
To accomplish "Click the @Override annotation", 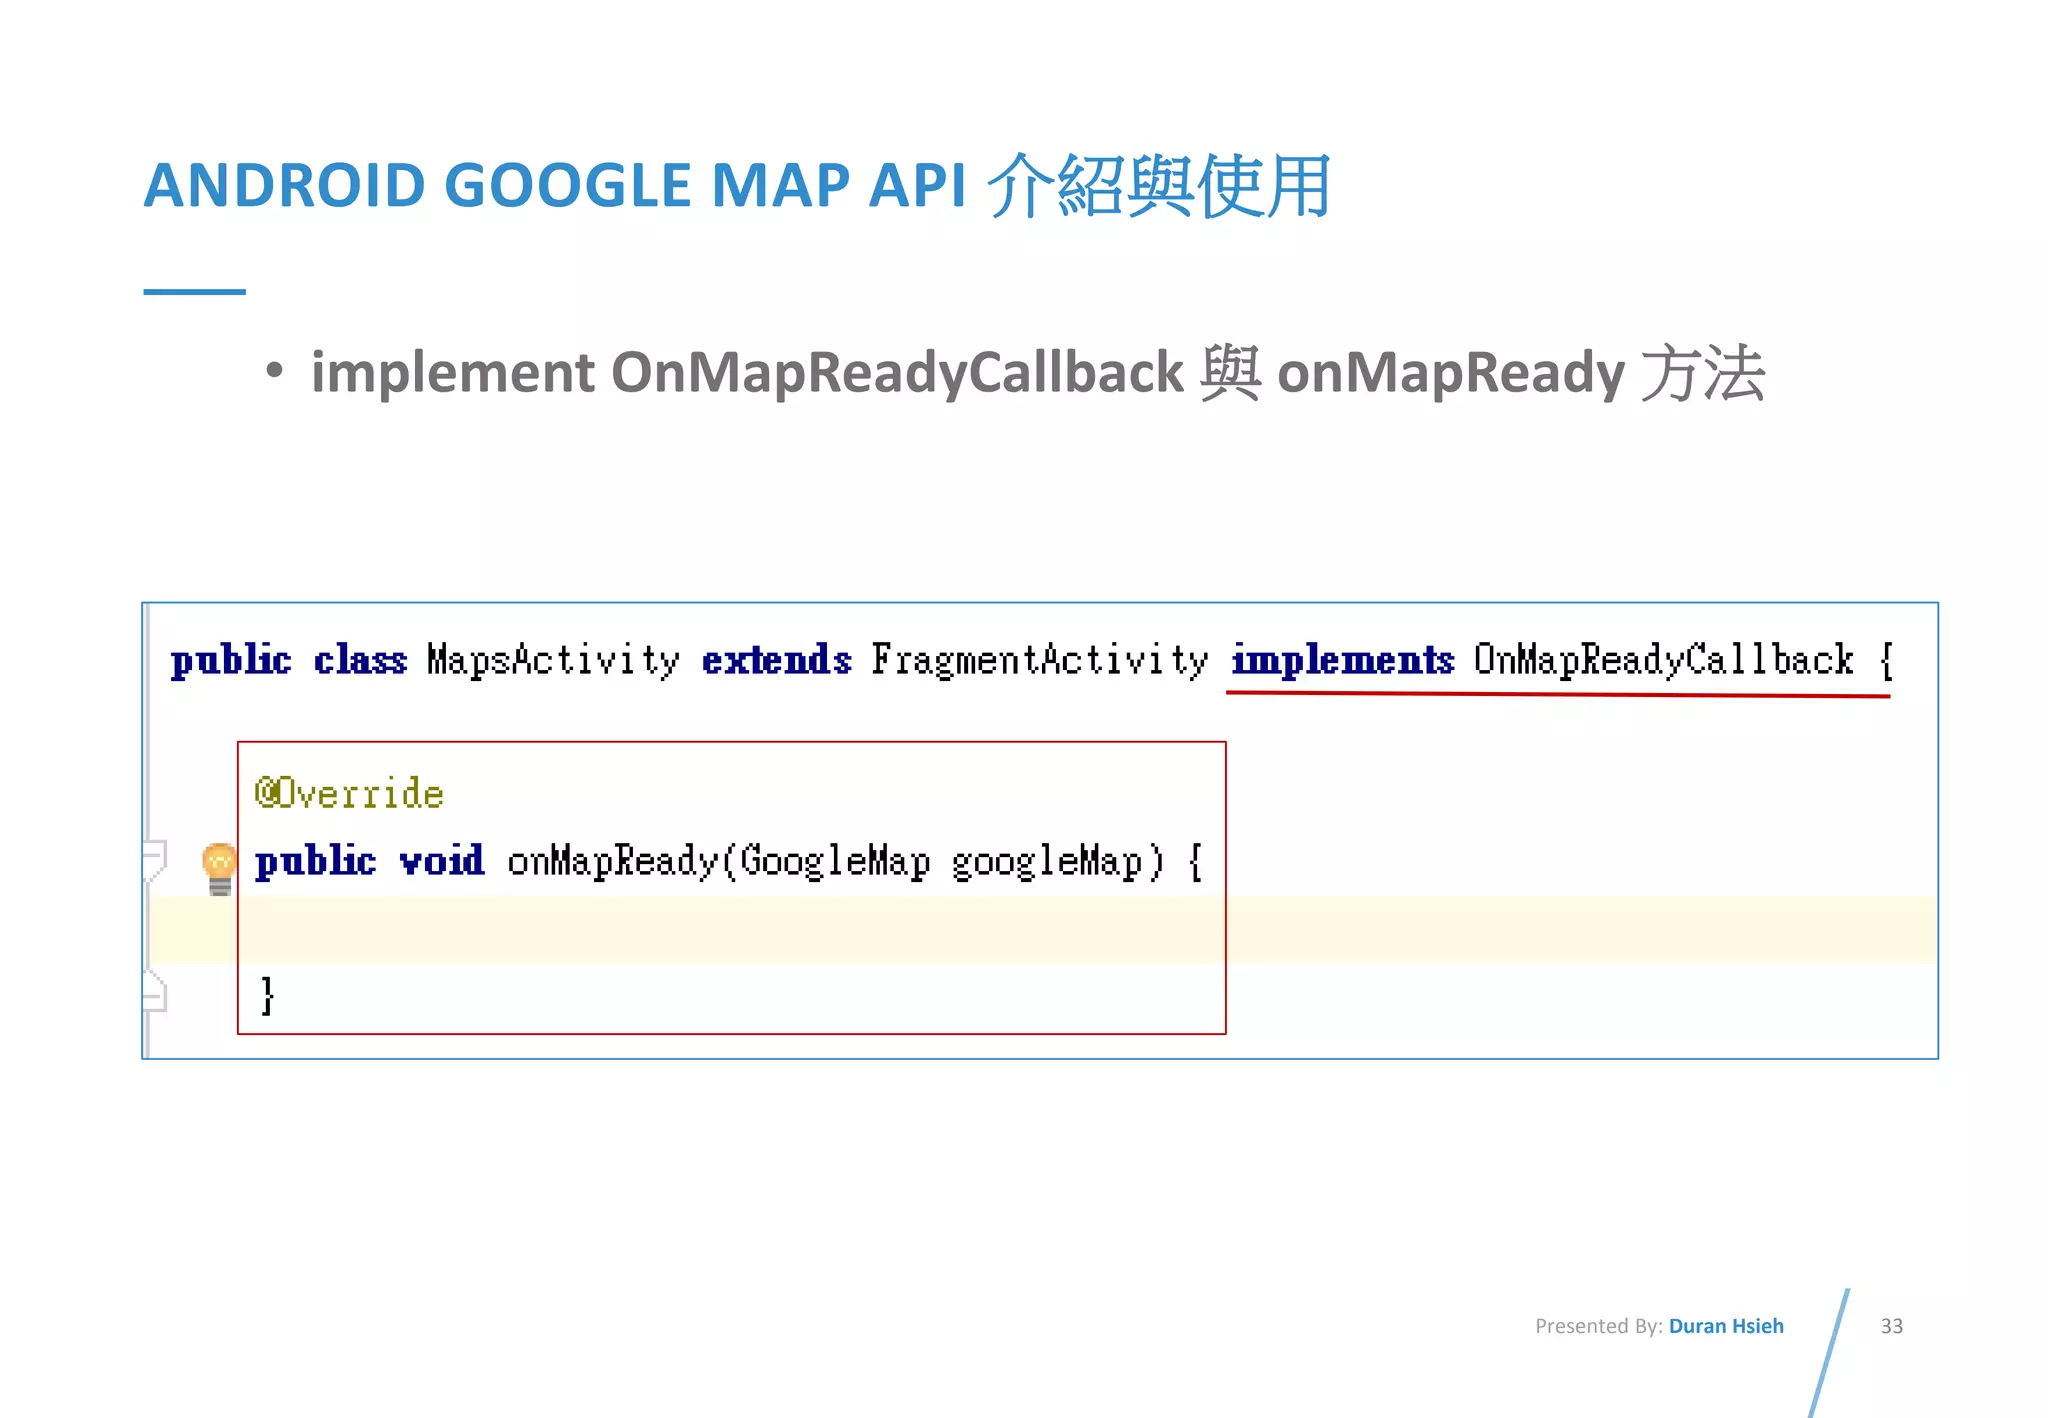I will [x=349, y=793].
